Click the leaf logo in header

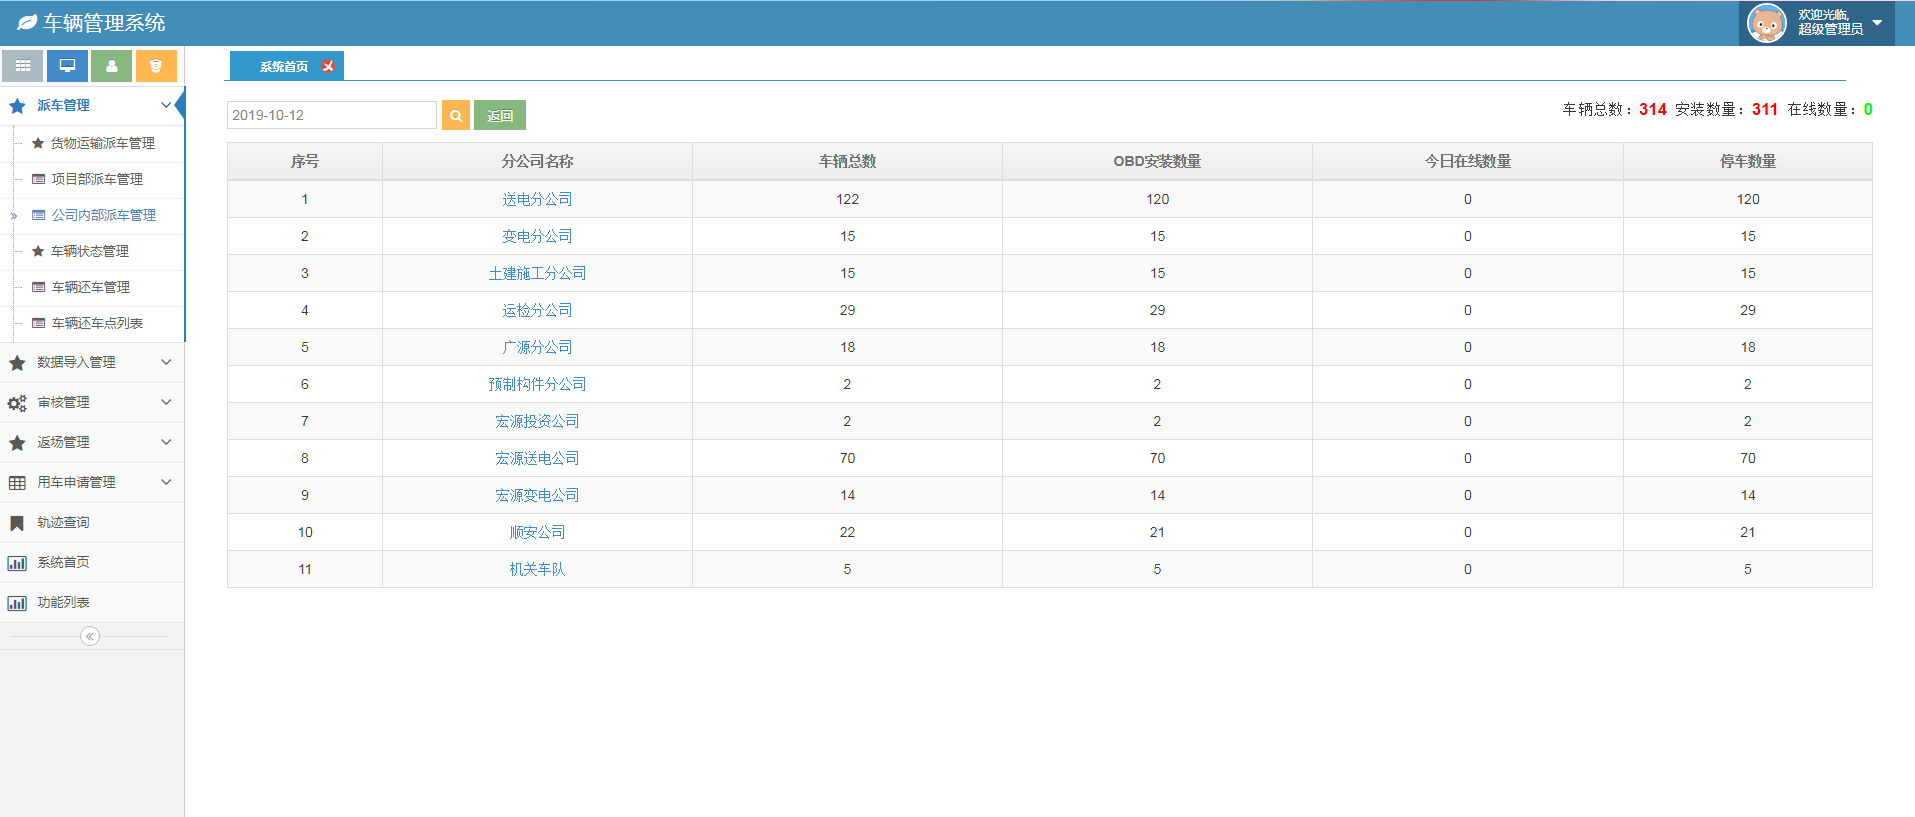[x=27, y=22]
